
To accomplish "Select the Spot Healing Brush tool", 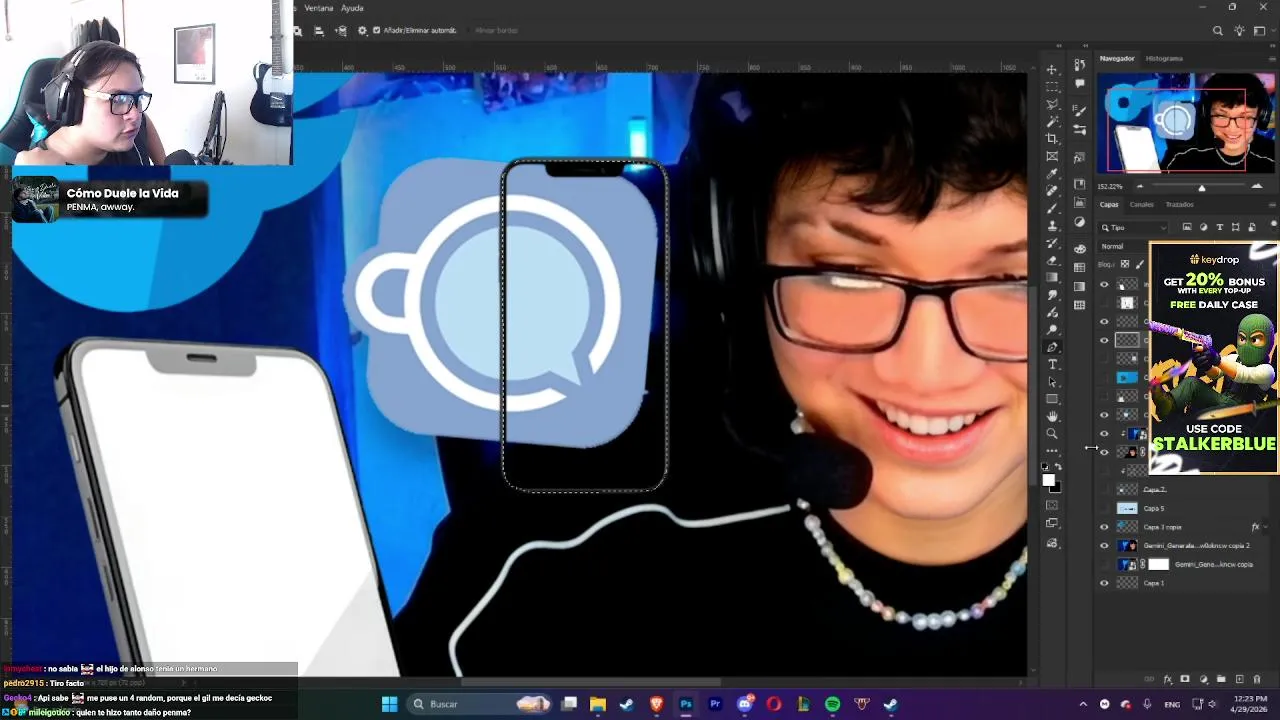I will pyautogui.click(x=1052, y=190).
